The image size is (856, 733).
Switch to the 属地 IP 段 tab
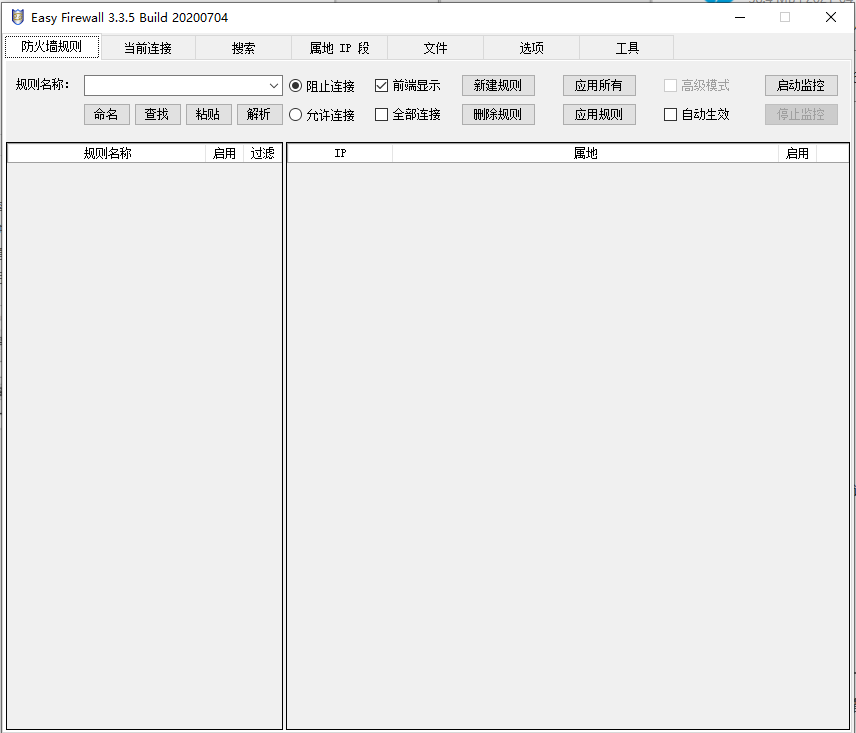pos(340,48)
